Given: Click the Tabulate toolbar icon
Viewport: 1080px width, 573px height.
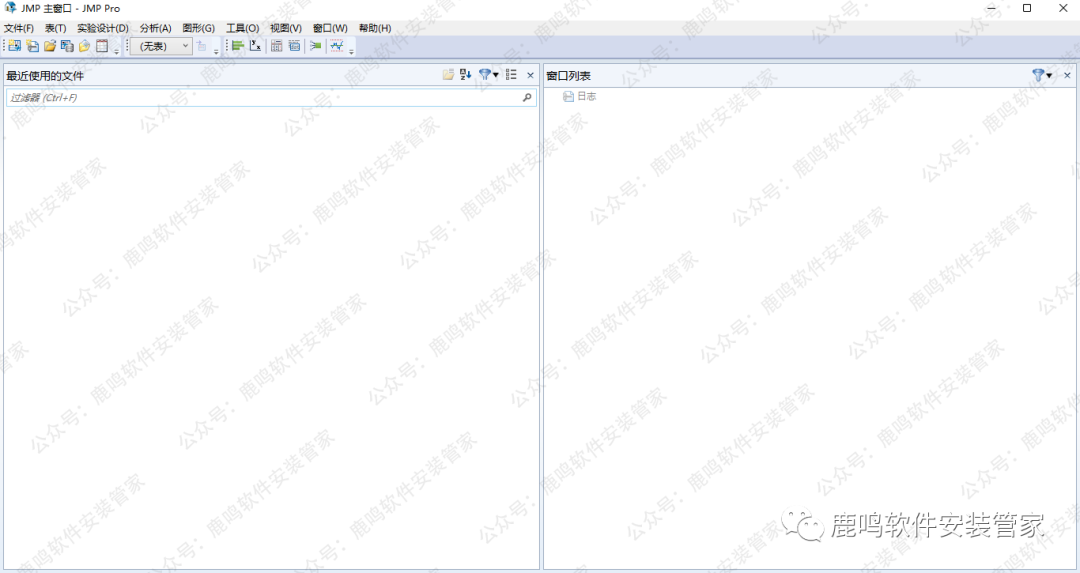Looking at the screenshot, I should [276, 46].
